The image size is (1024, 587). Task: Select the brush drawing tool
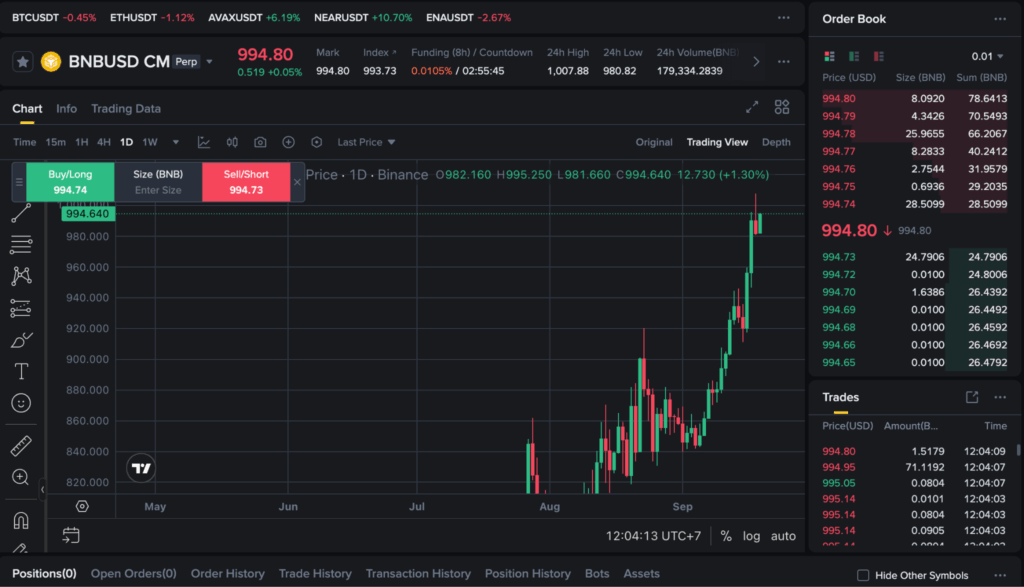[21, 340]
